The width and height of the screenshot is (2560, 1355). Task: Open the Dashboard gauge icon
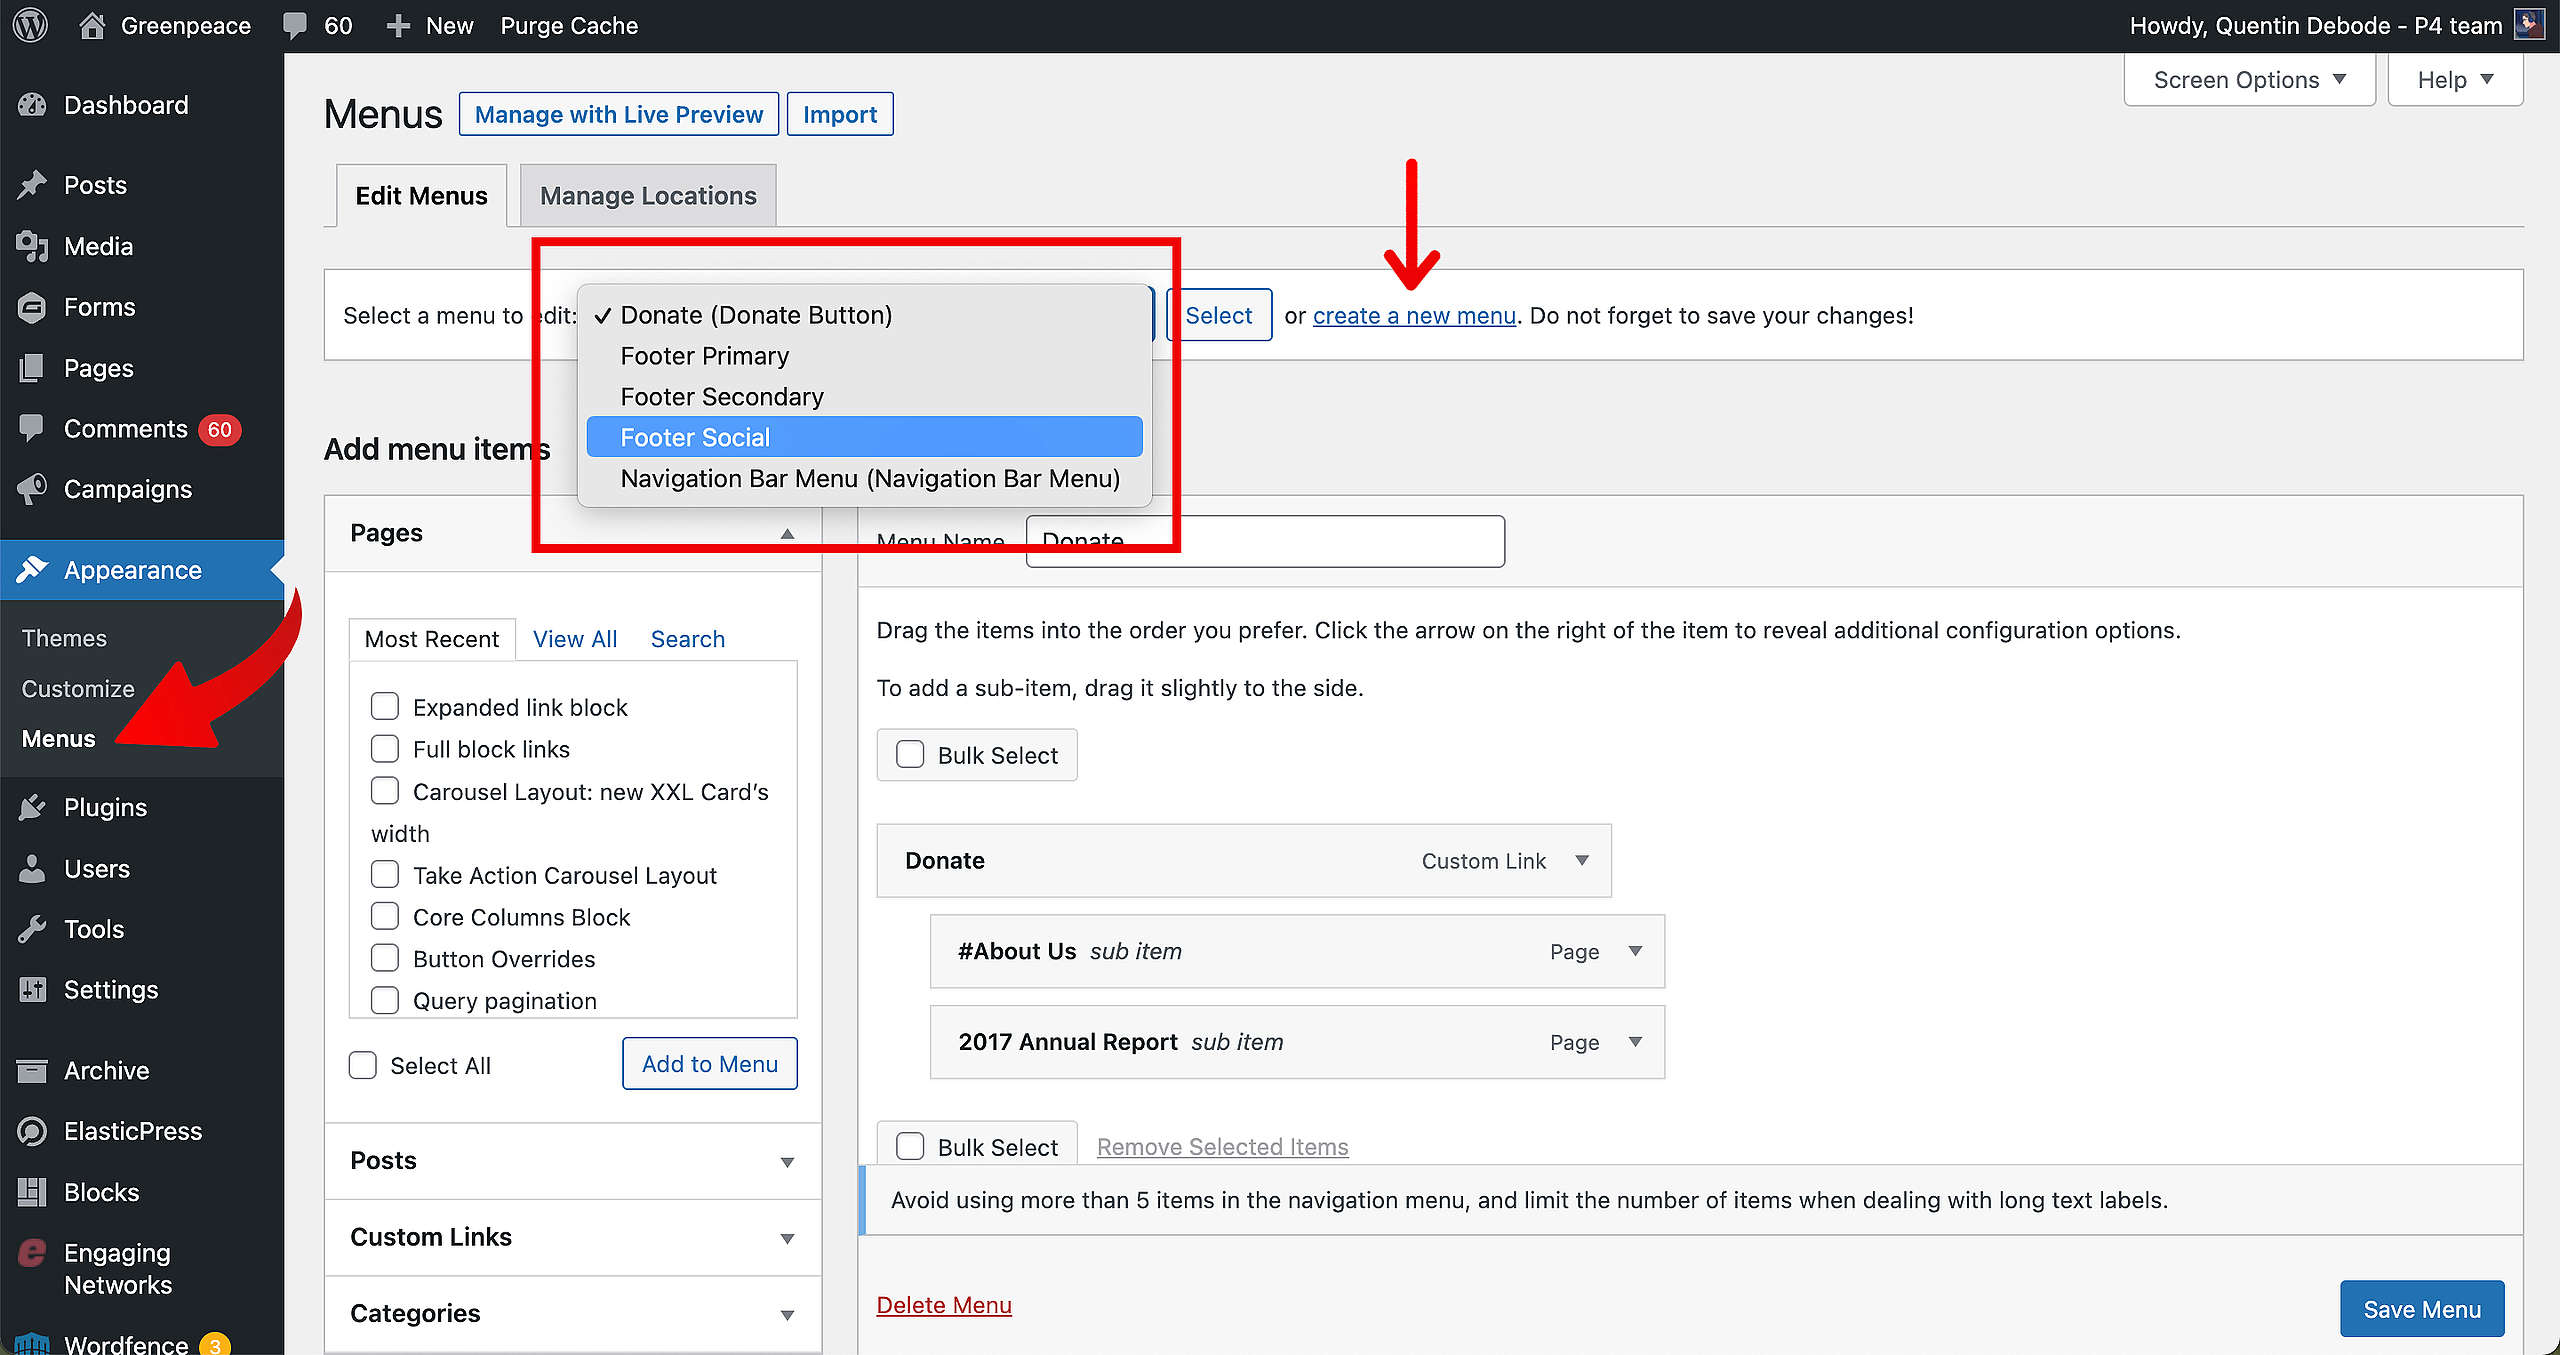[32, 105]
